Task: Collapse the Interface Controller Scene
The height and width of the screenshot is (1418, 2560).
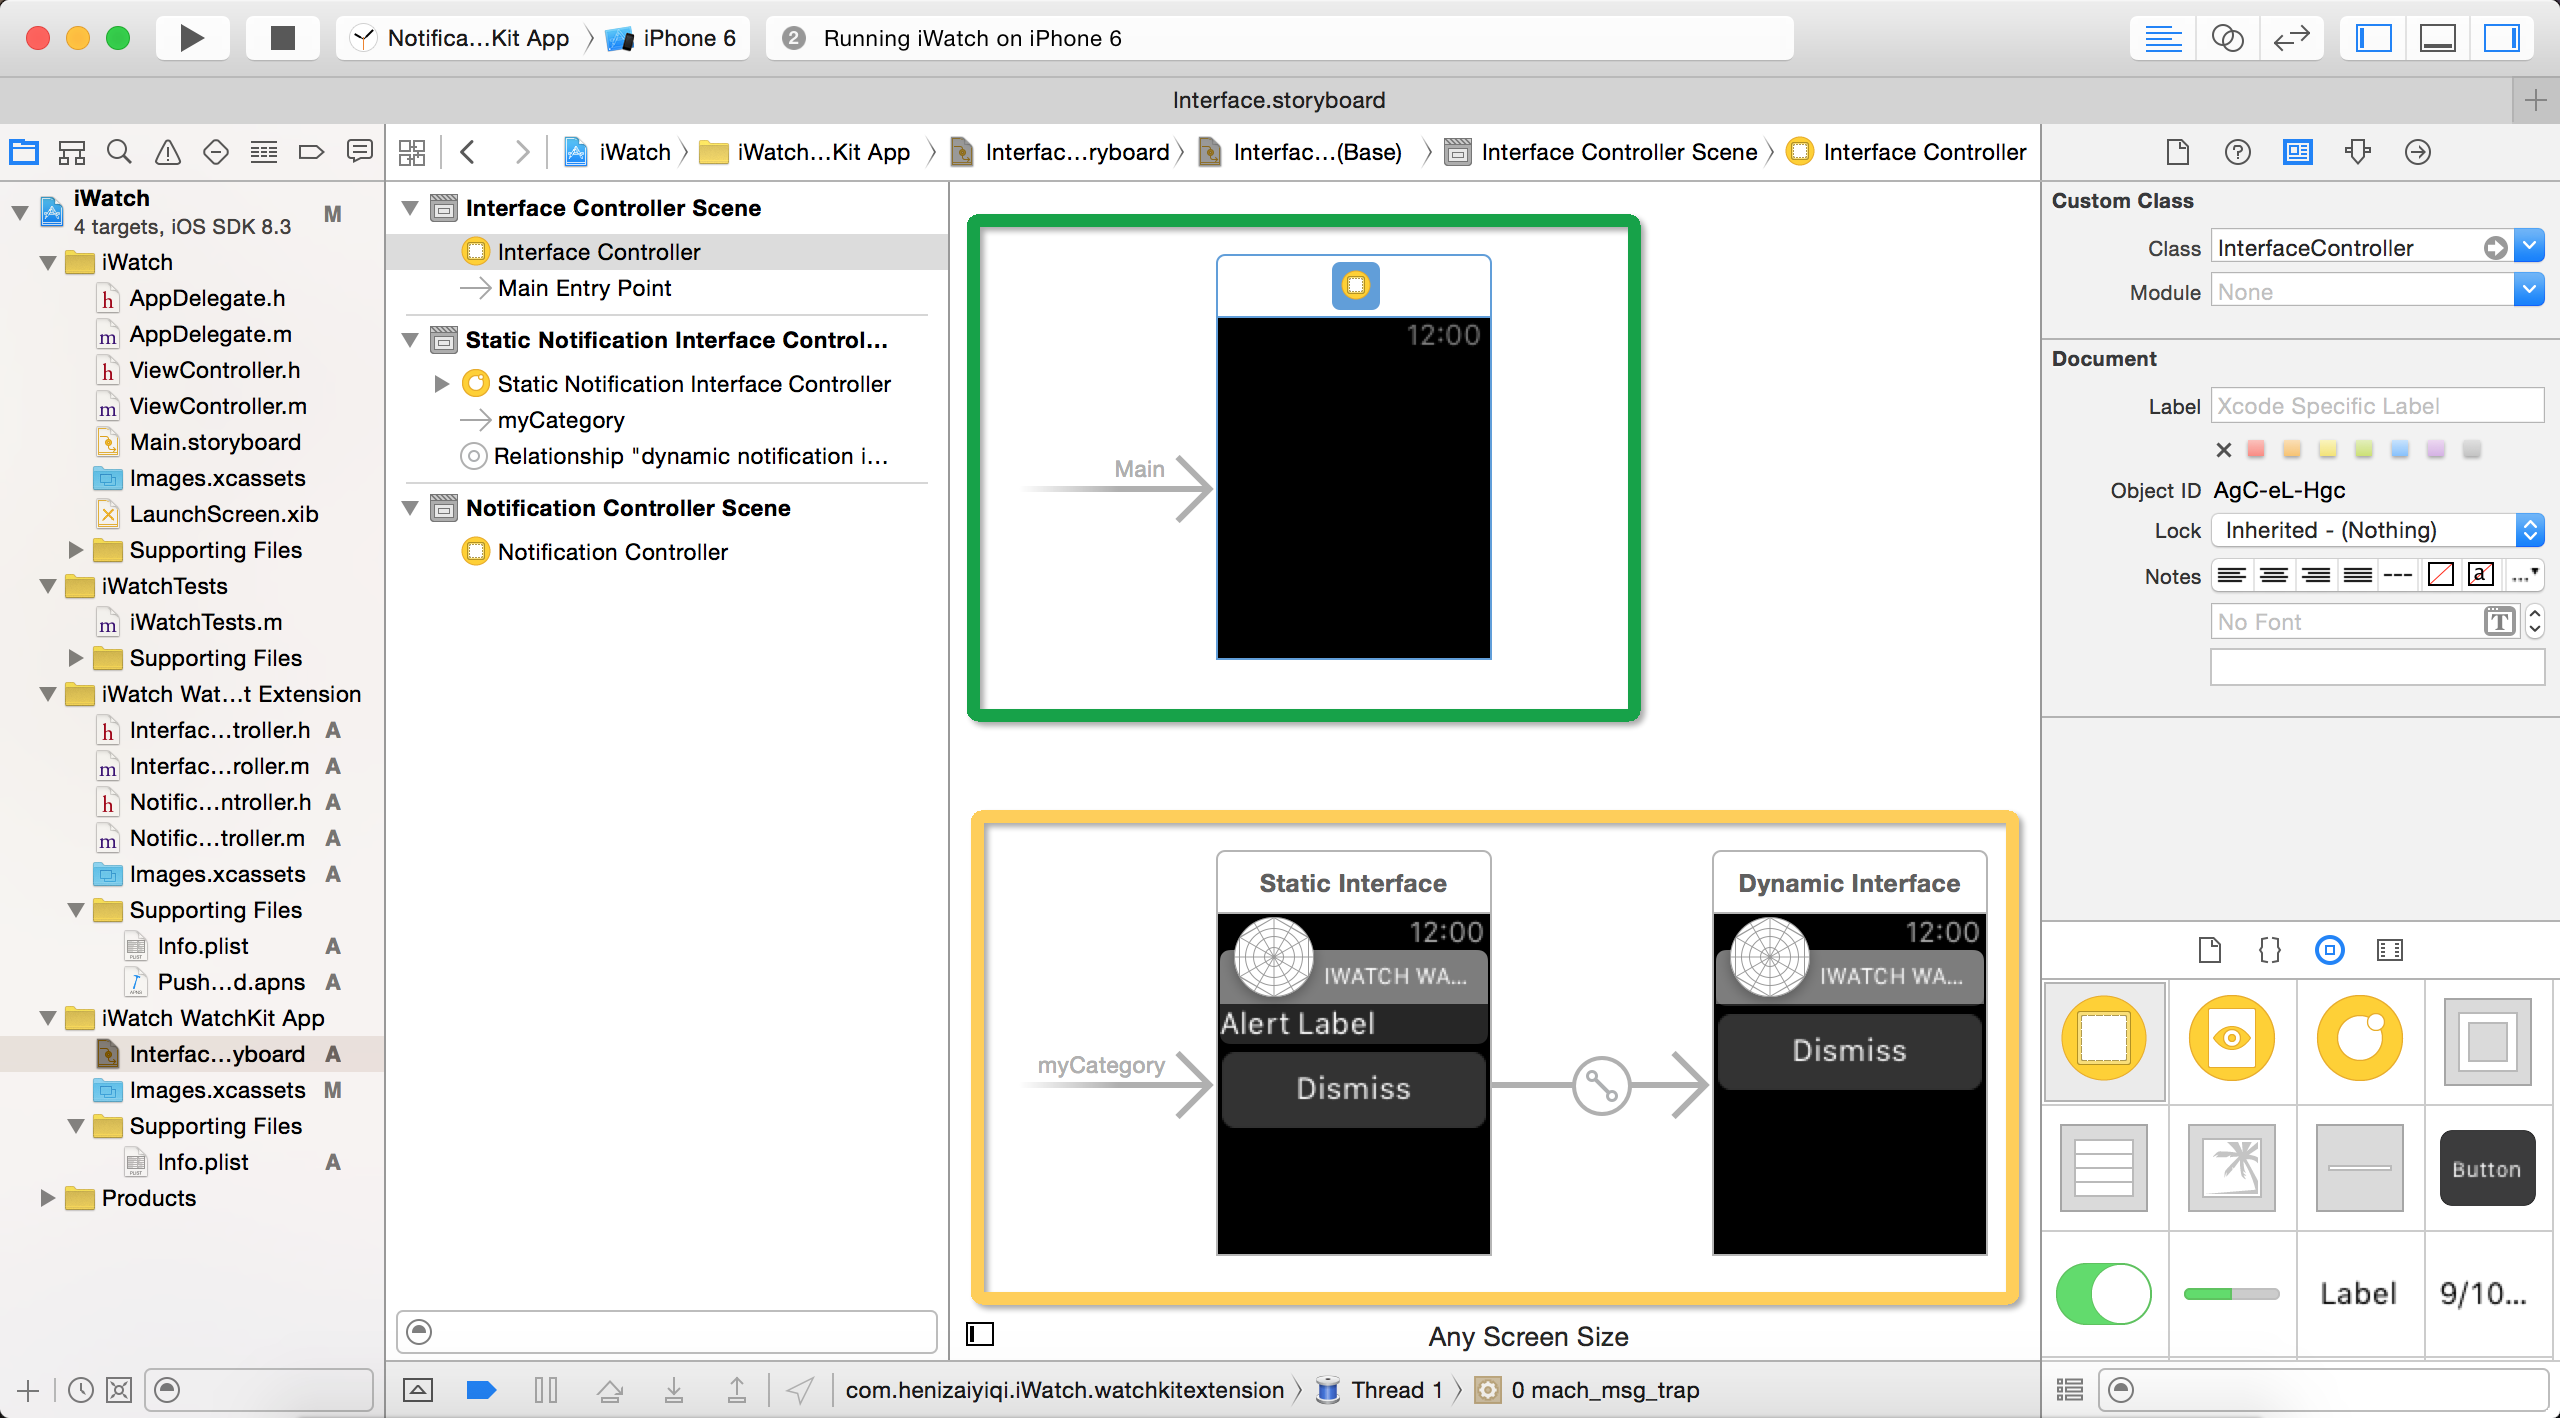Action: tap(410, 208)
